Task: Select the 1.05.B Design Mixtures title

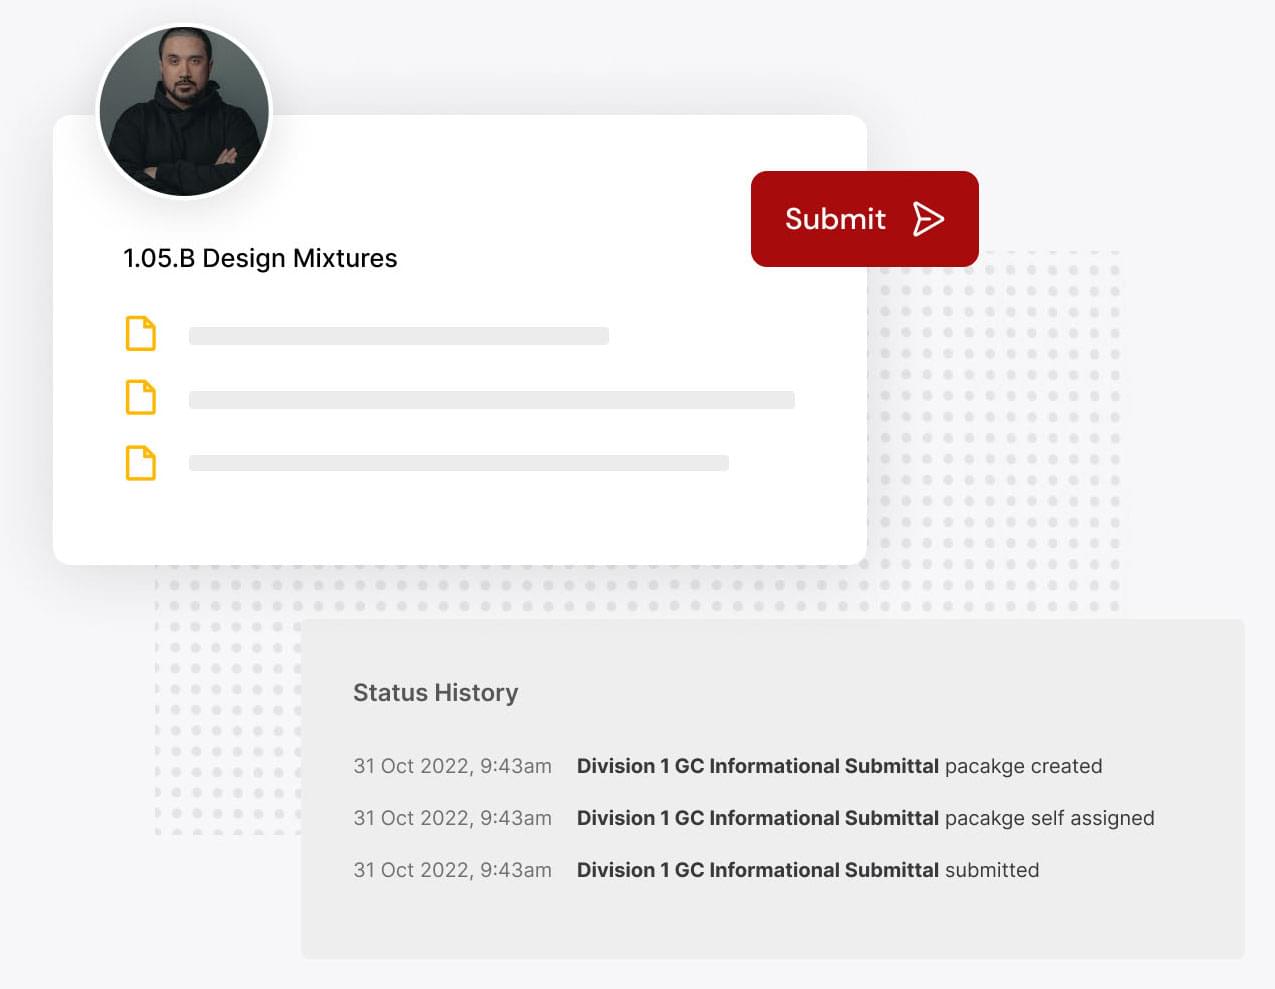Action: [x=260, y=258]
